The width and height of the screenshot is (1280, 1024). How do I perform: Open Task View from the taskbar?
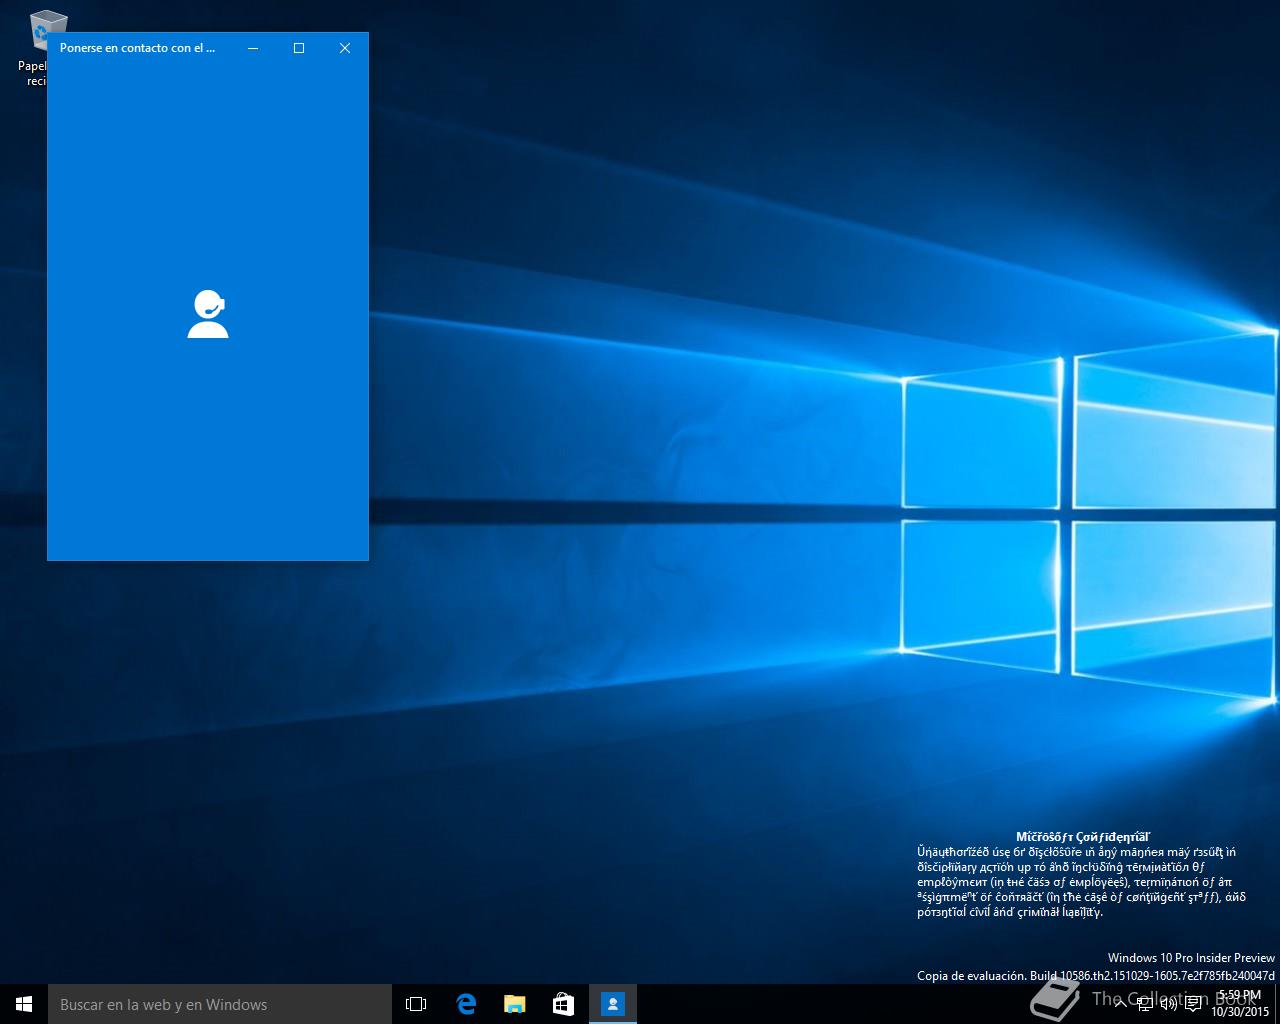pos(416,1004)
